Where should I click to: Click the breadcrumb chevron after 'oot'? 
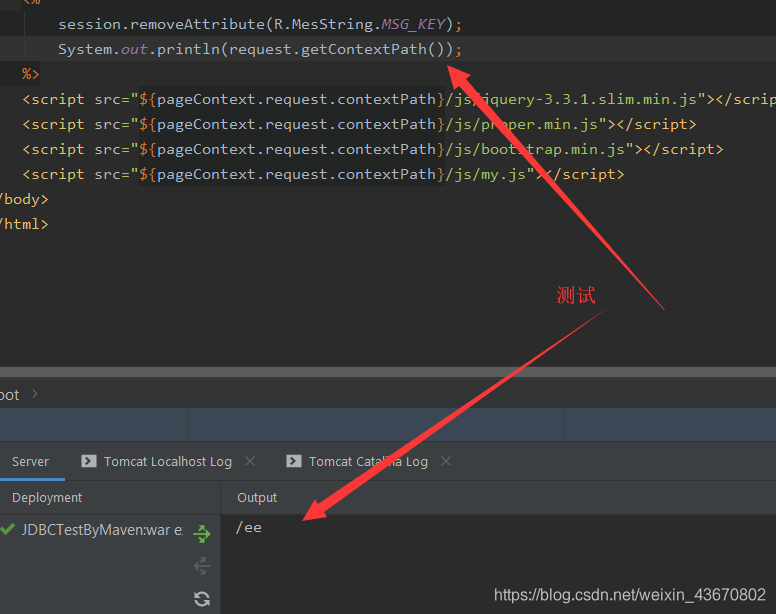[35, 394]
